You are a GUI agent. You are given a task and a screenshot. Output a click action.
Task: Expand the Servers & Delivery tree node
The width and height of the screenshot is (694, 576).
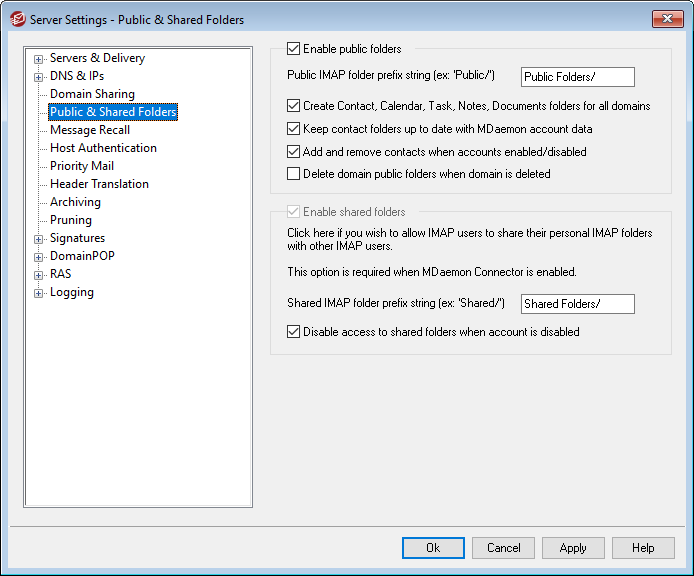pos(38,59)
